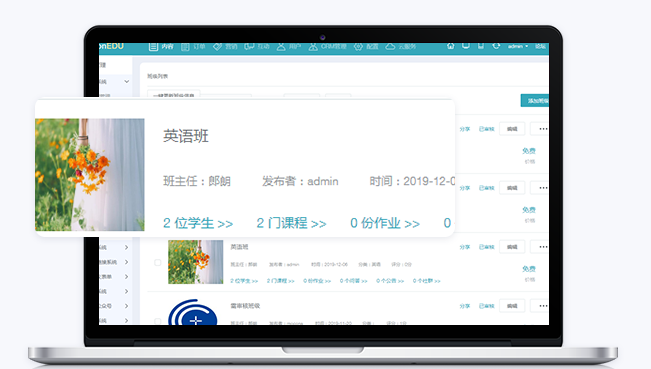Click 班主任：郎朗 on the enlarged card
Viewport: 651px width, 369px height.
pyautogui.click(x=197, y=181)
